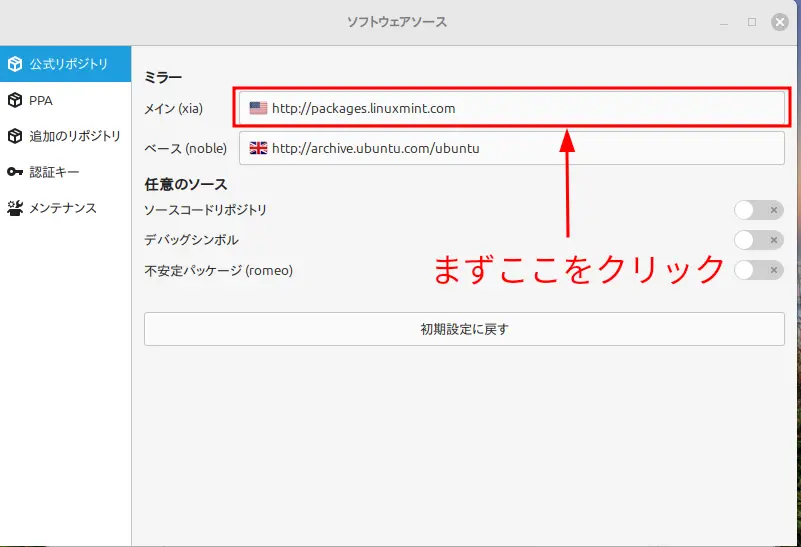Click the 追加のリポジトリ package icon
Viewport: 801px width, 547px height.
tap(15, 136)
